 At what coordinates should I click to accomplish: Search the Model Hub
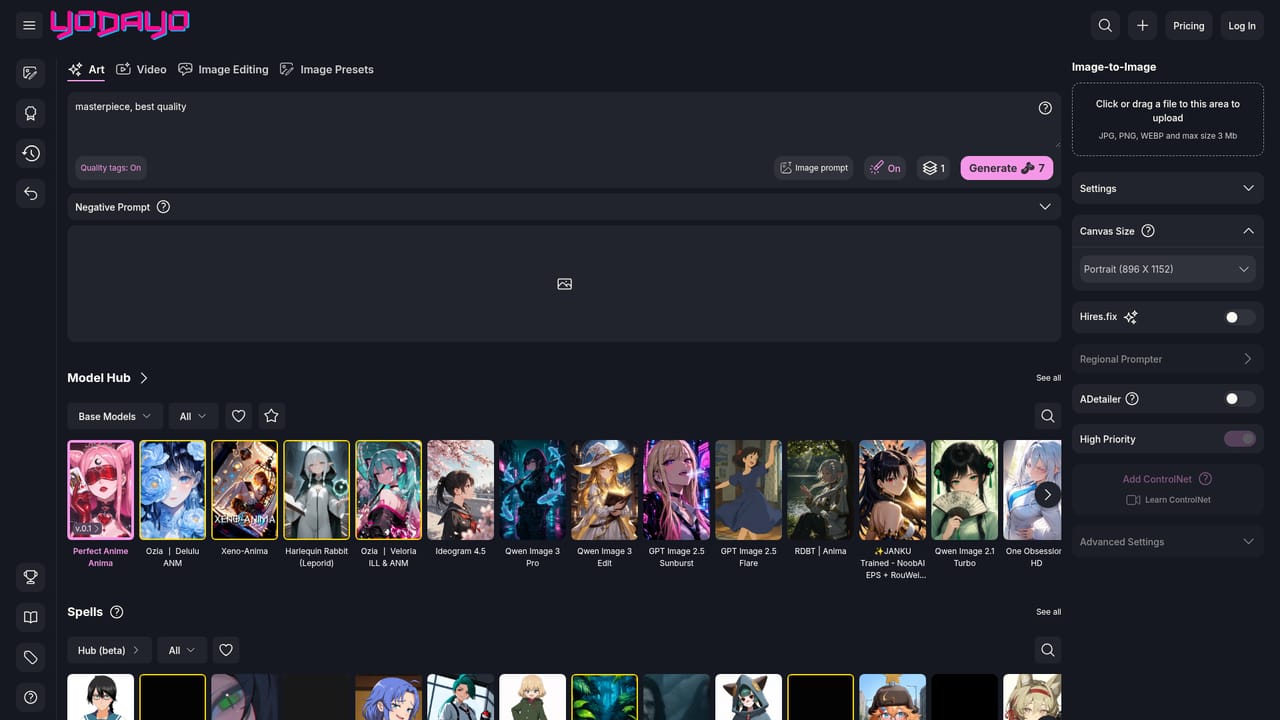click(x=1047, y=416)
